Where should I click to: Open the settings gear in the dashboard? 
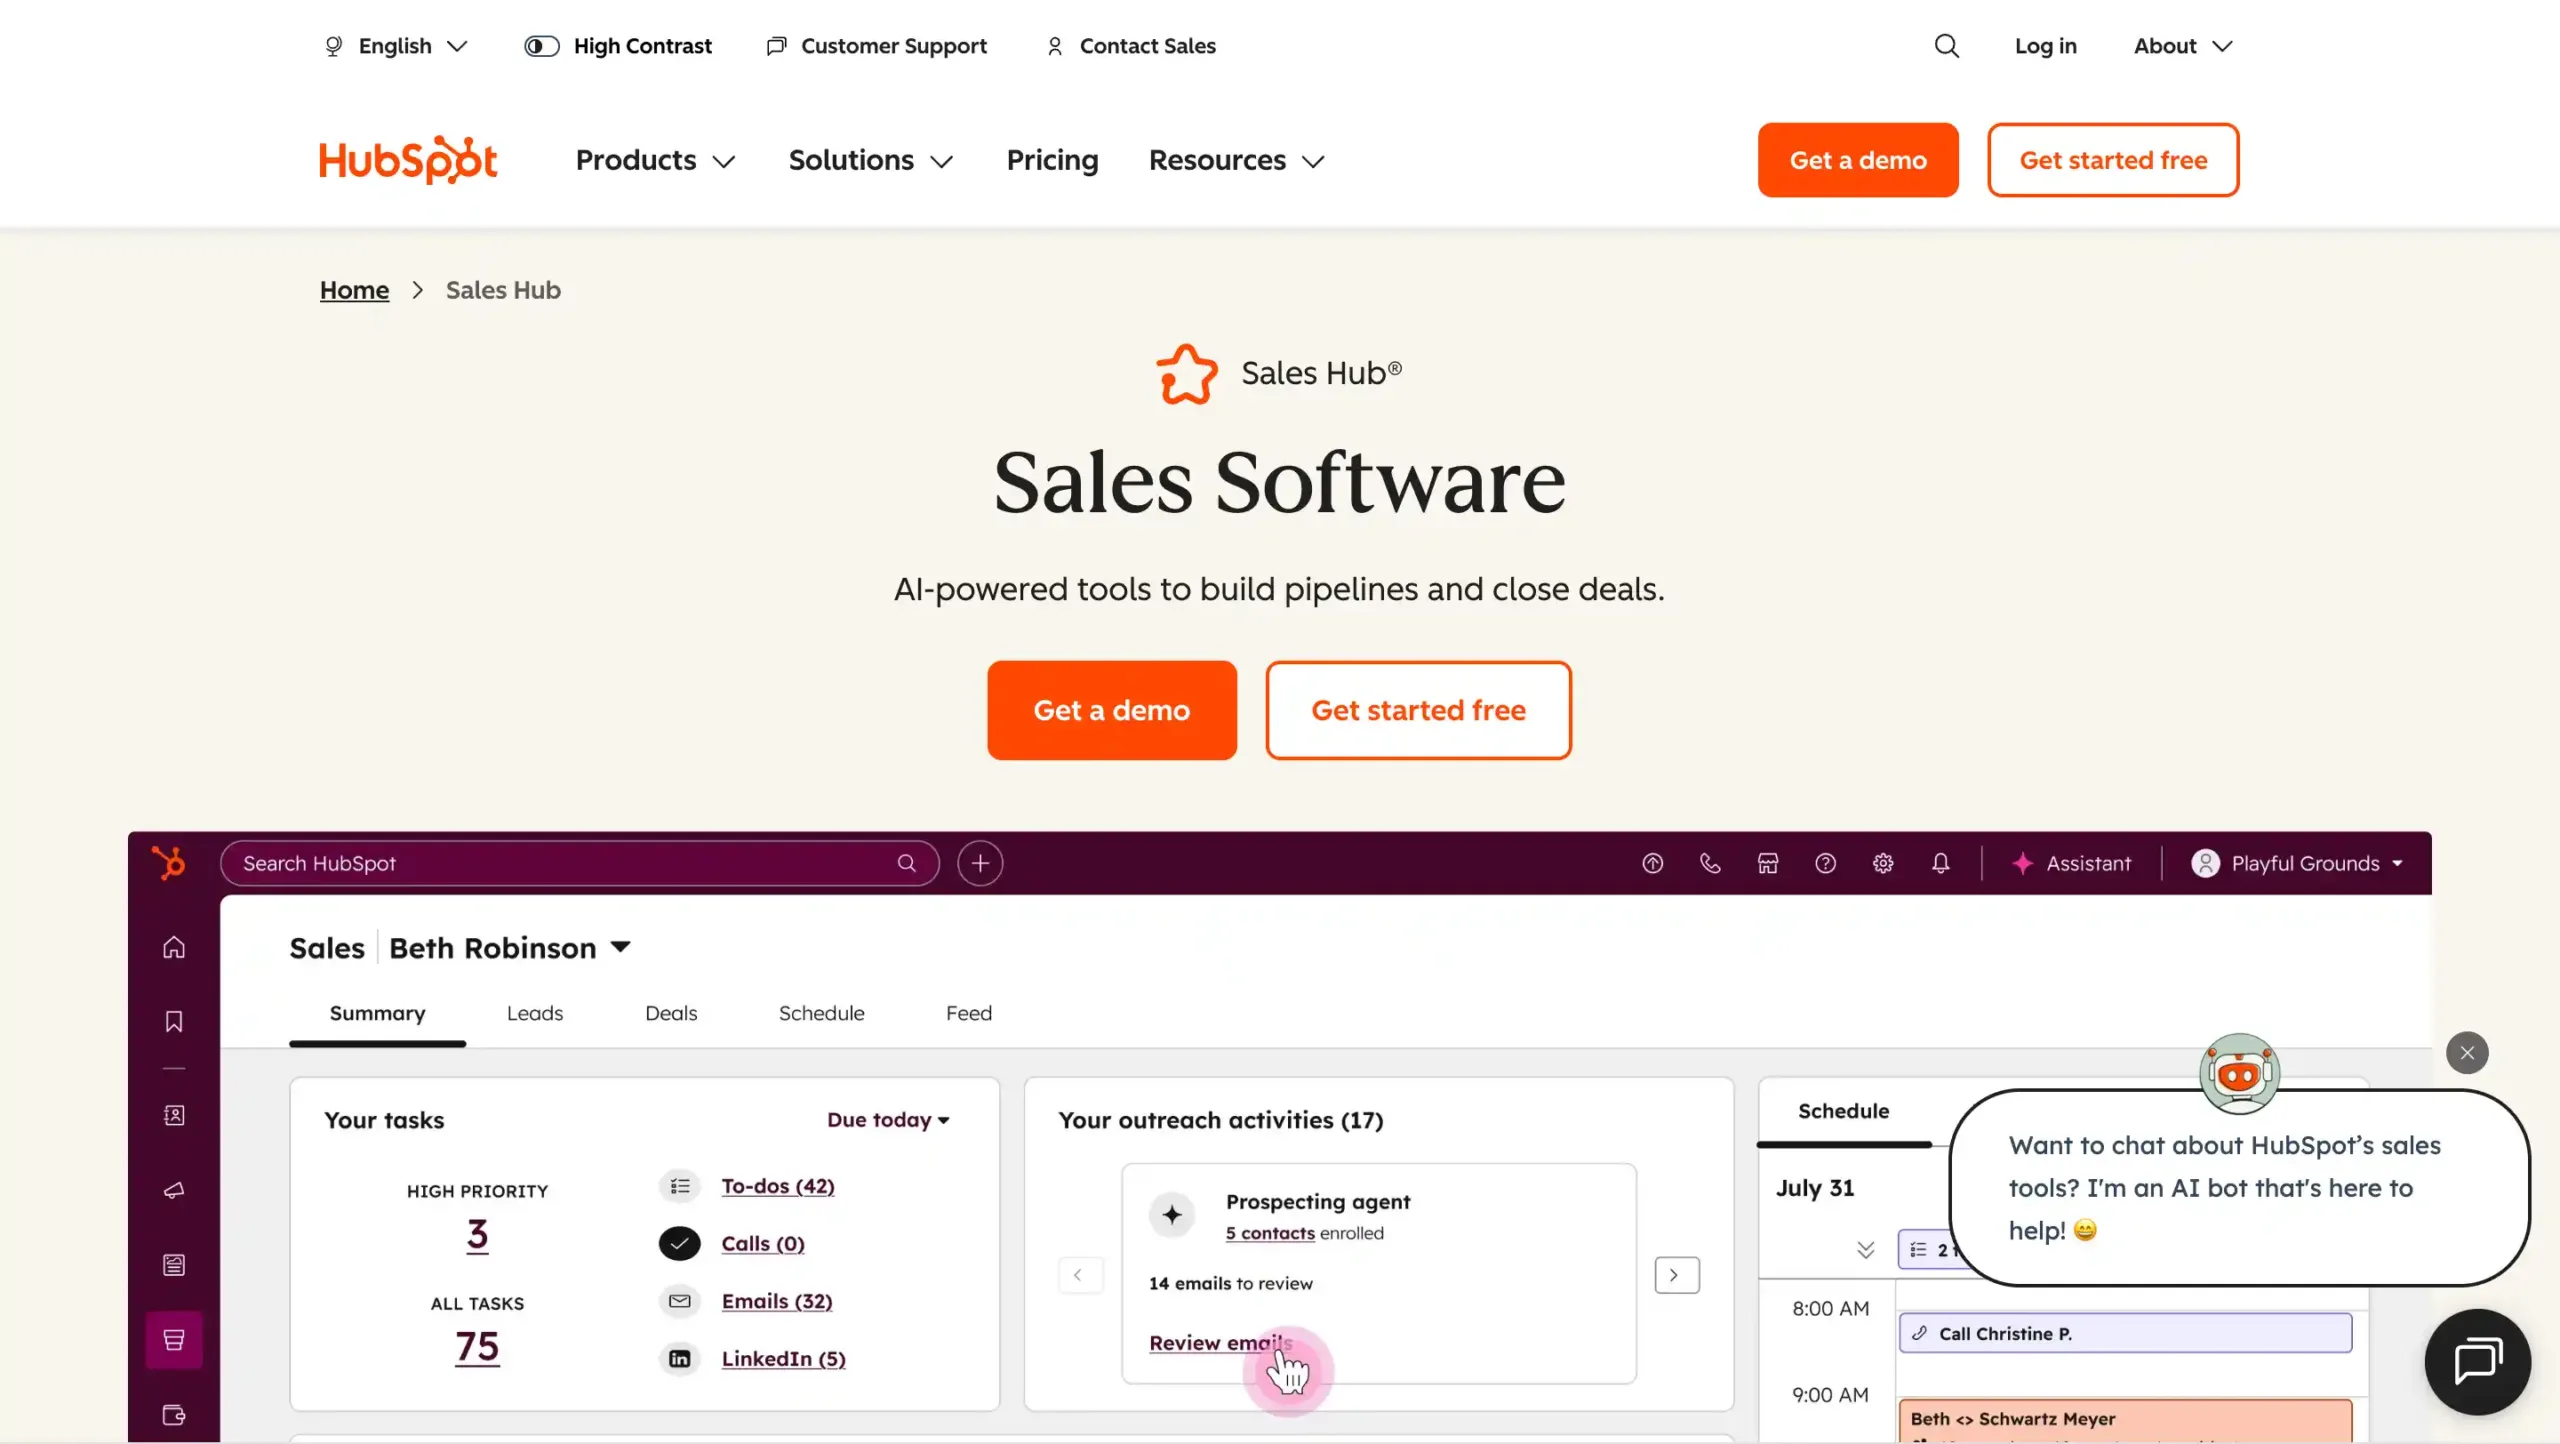(x=1883, y=863)
